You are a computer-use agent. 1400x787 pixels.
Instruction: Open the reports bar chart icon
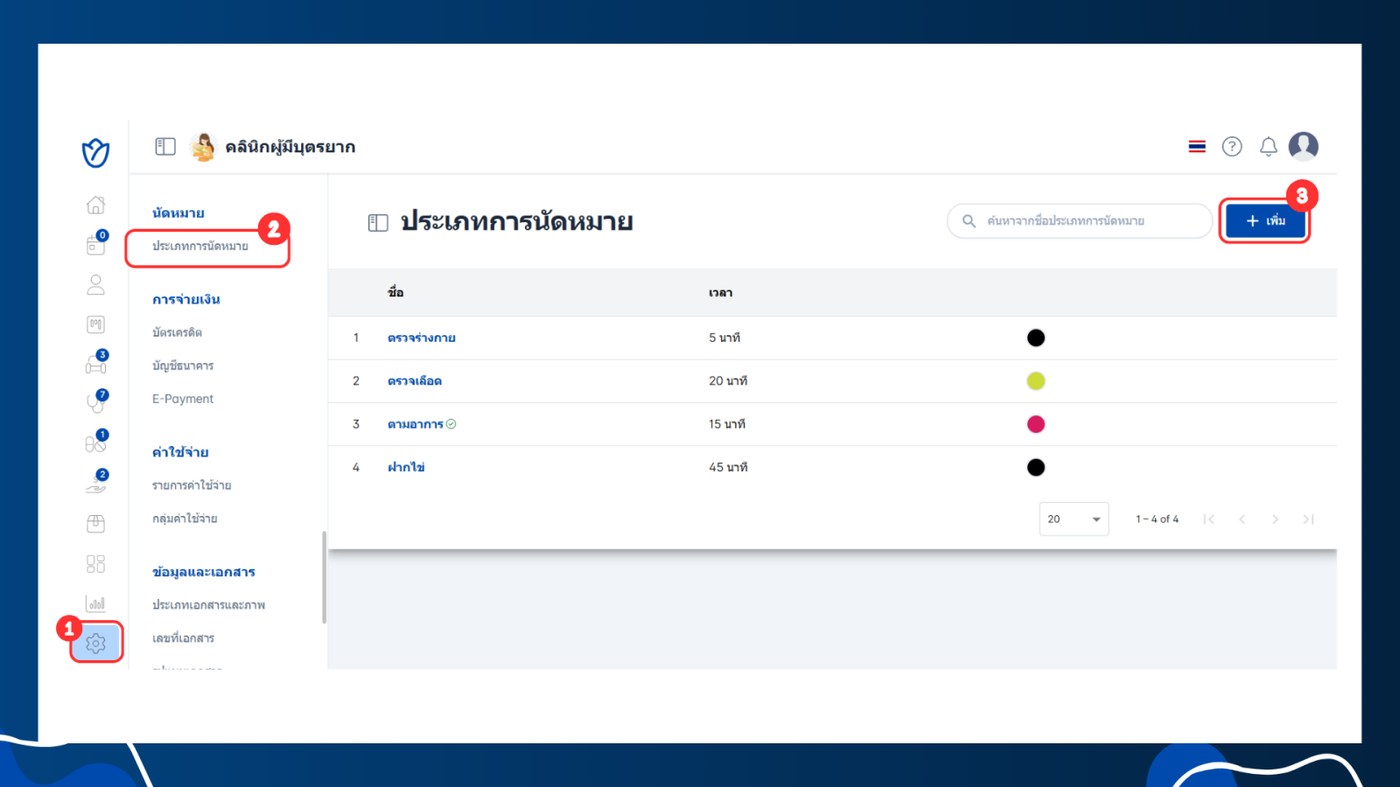96,603
